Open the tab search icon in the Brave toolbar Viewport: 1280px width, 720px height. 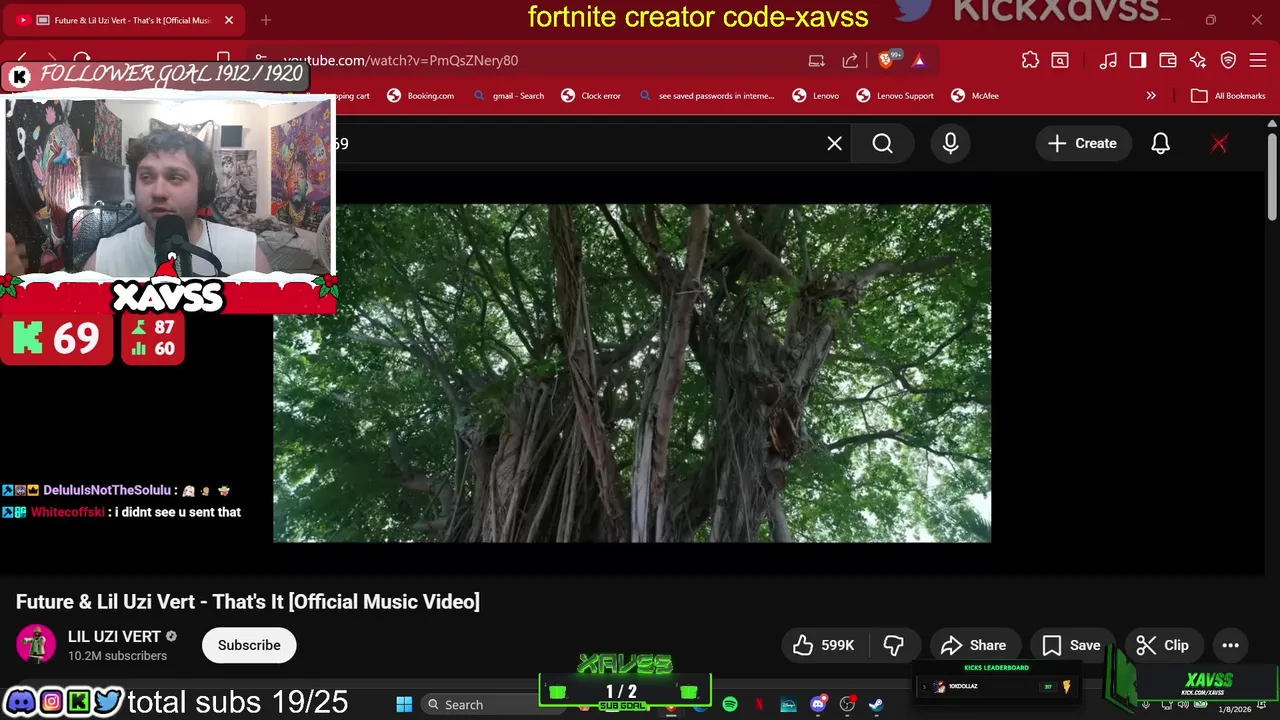click(1060, 60)
